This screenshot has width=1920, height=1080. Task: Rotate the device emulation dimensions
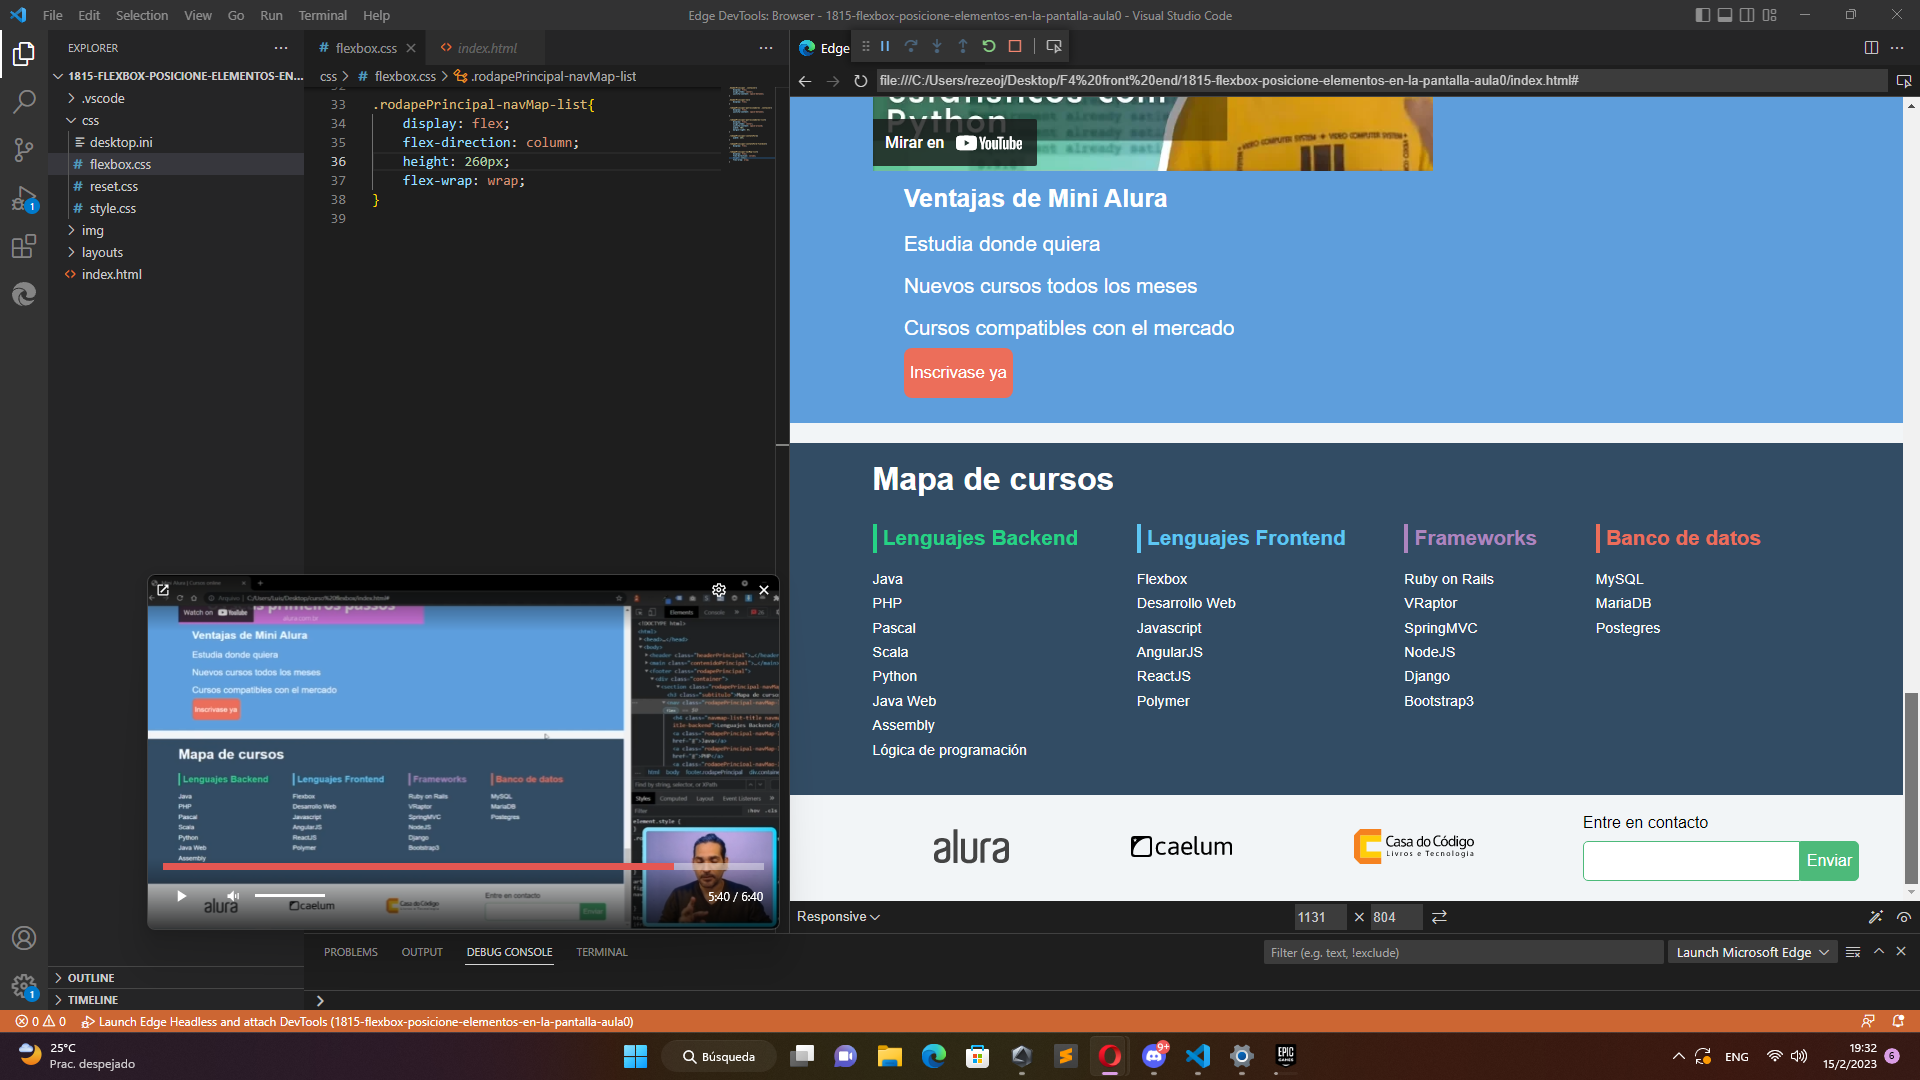pyautogui.click(x=1439, y=917)
